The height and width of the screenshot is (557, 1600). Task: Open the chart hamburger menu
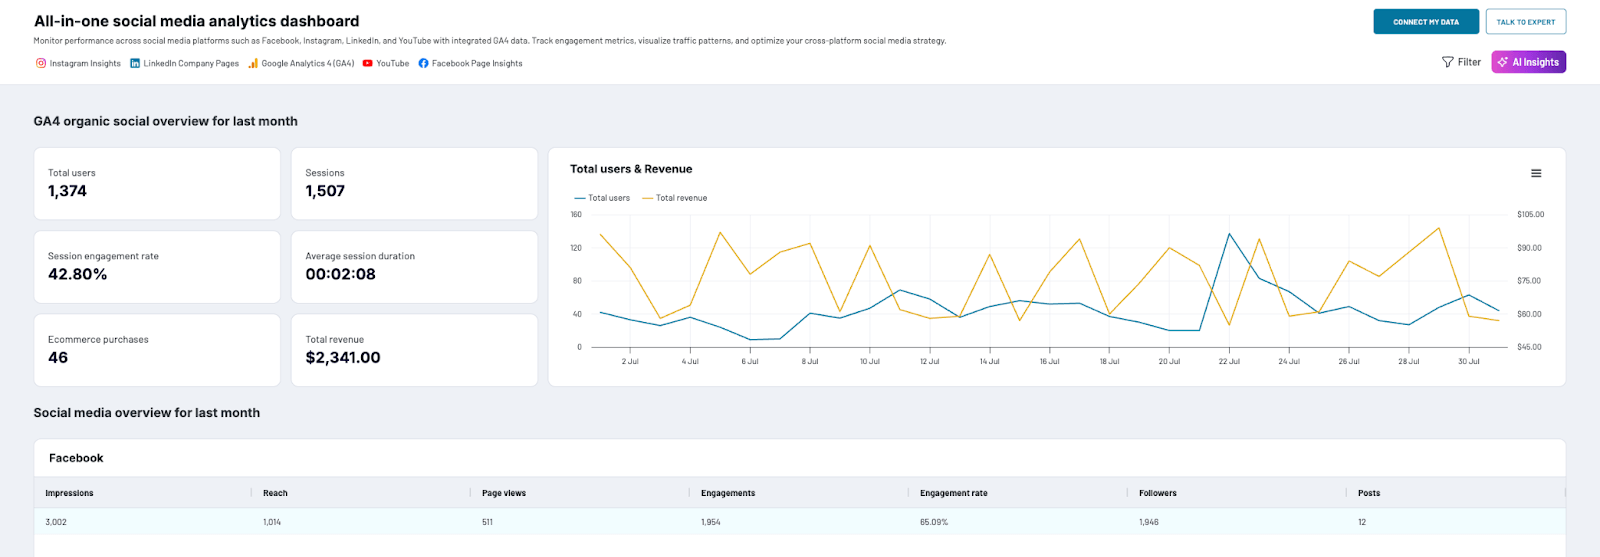point(1536,174)
